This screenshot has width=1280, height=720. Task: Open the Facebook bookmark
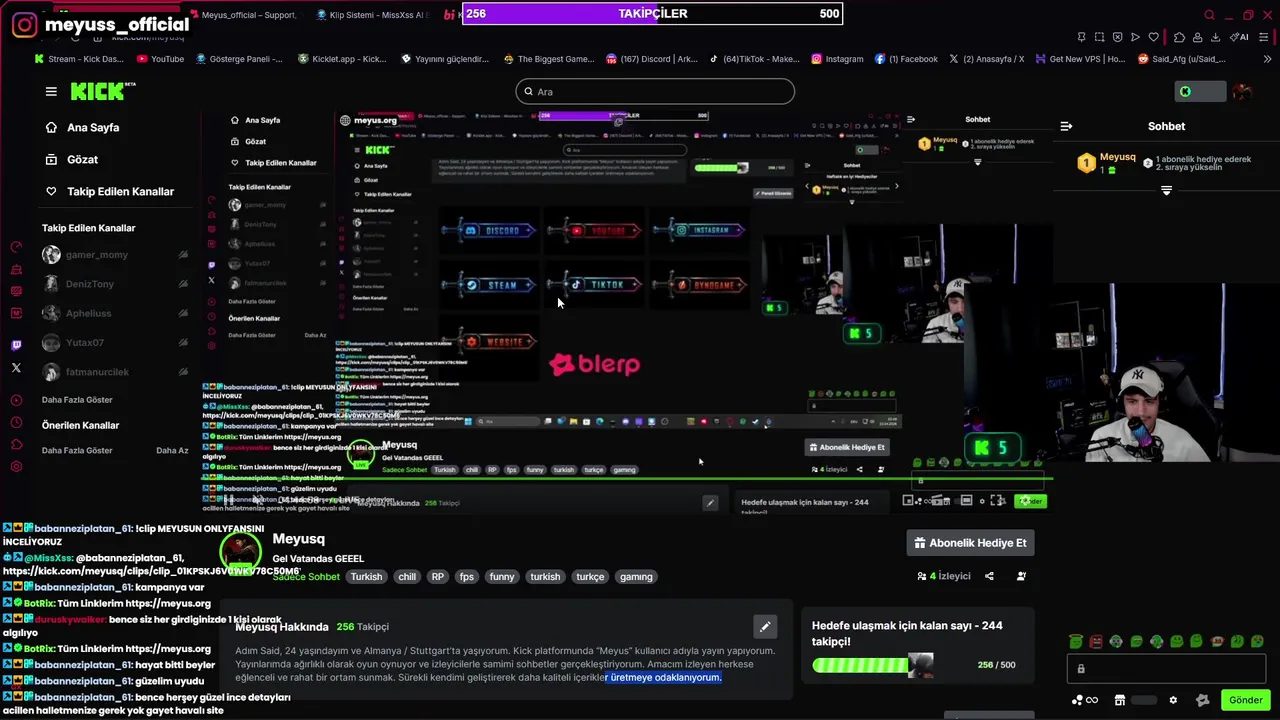click(906, 59)
